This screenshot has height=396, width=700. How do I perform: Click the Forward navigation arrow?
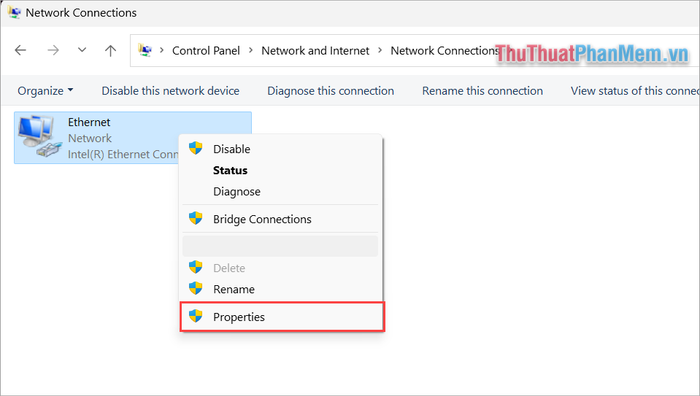coord(53,50)
